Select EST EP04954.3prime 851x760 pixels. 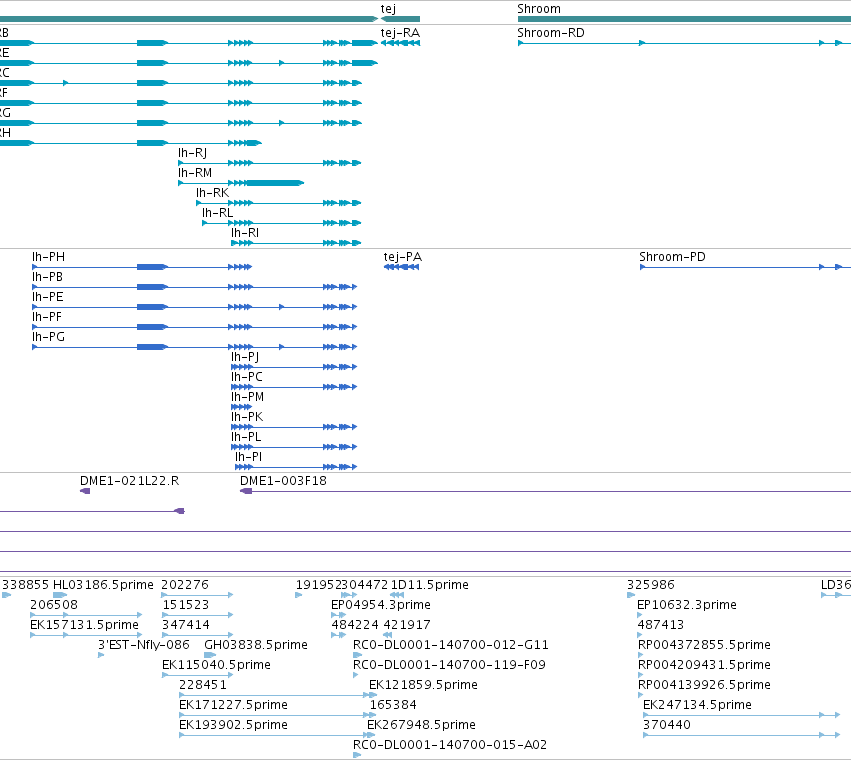[x=381, y=605]
